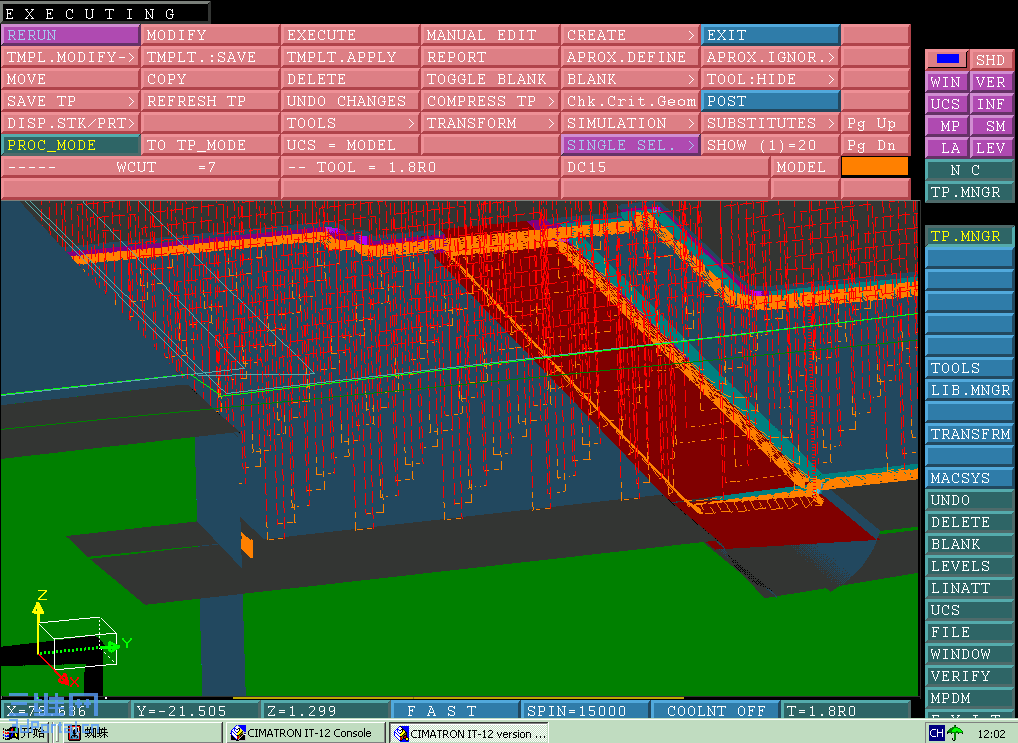
Task: Click the SM shortcut button
Action: (991, 126)
